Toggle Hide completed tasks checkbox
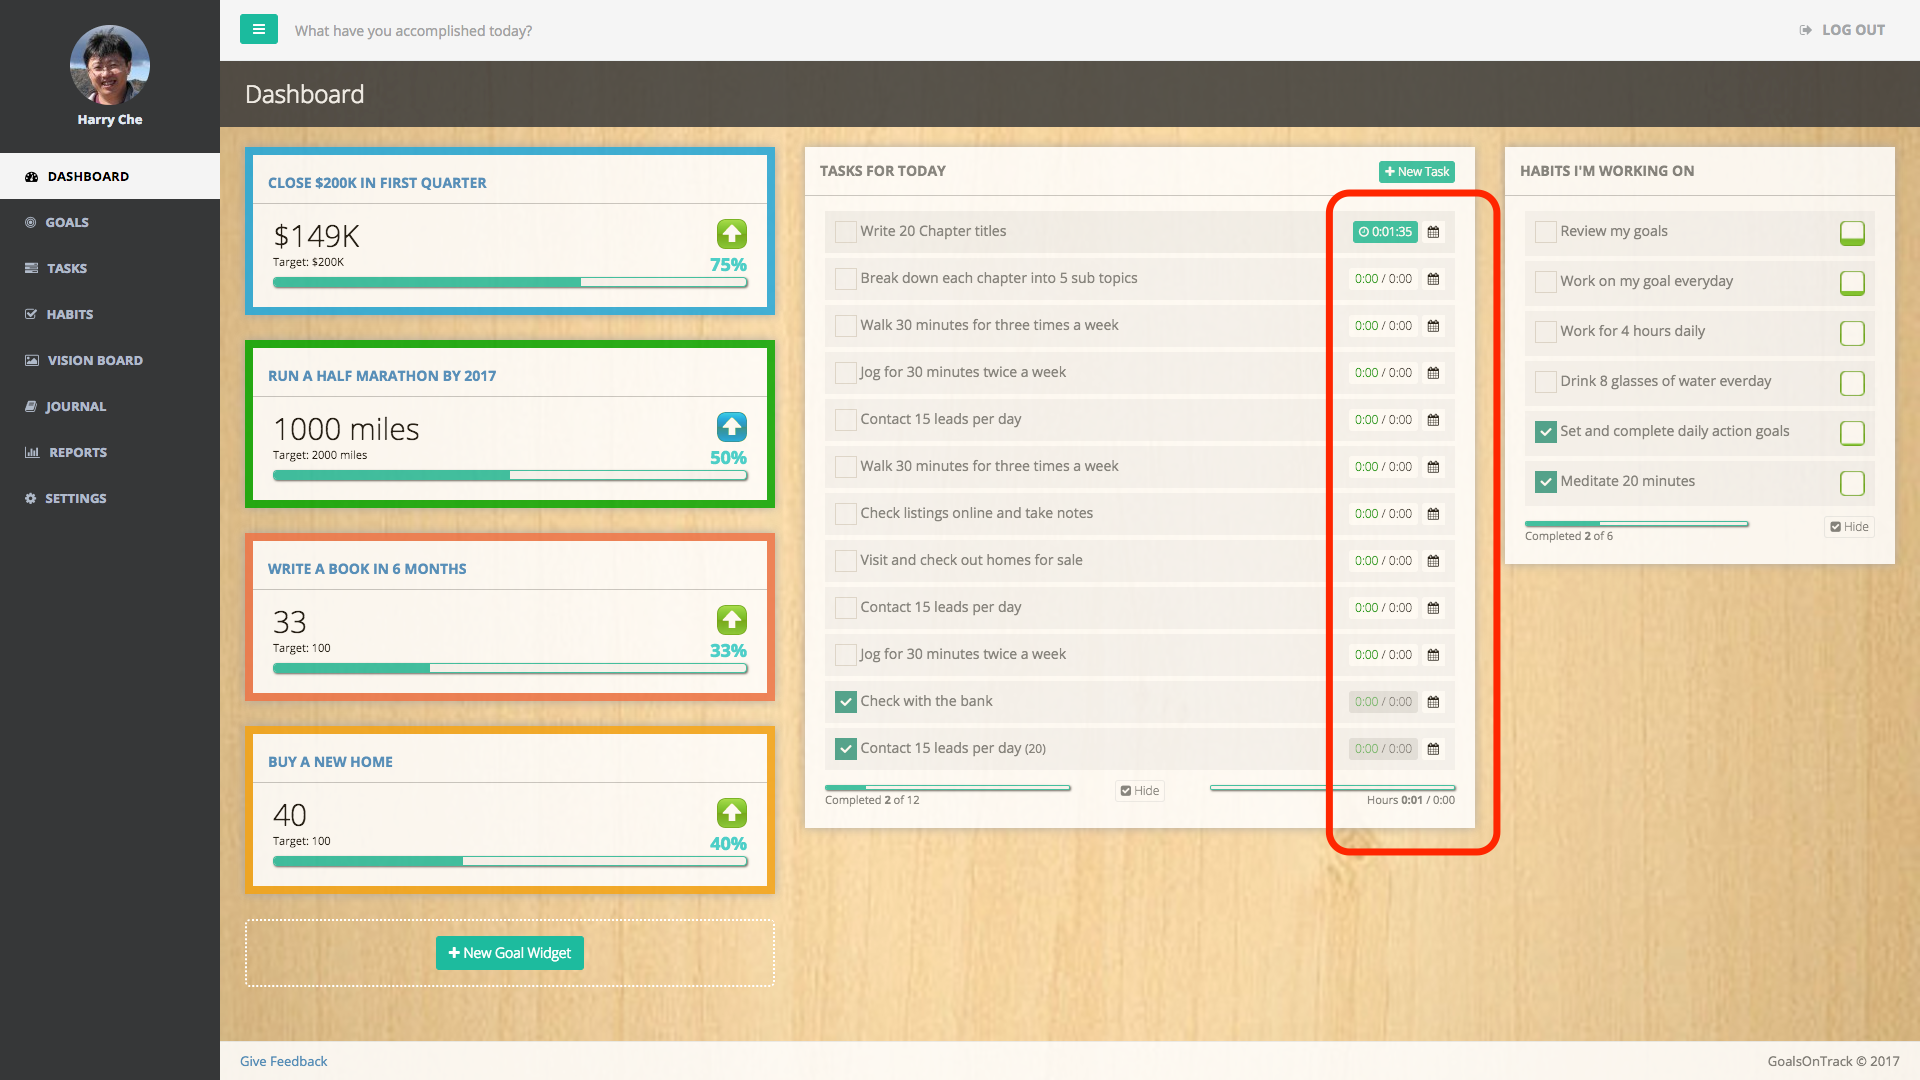Screen dimensions: 1920x1080 click(x=1139, y=791)
